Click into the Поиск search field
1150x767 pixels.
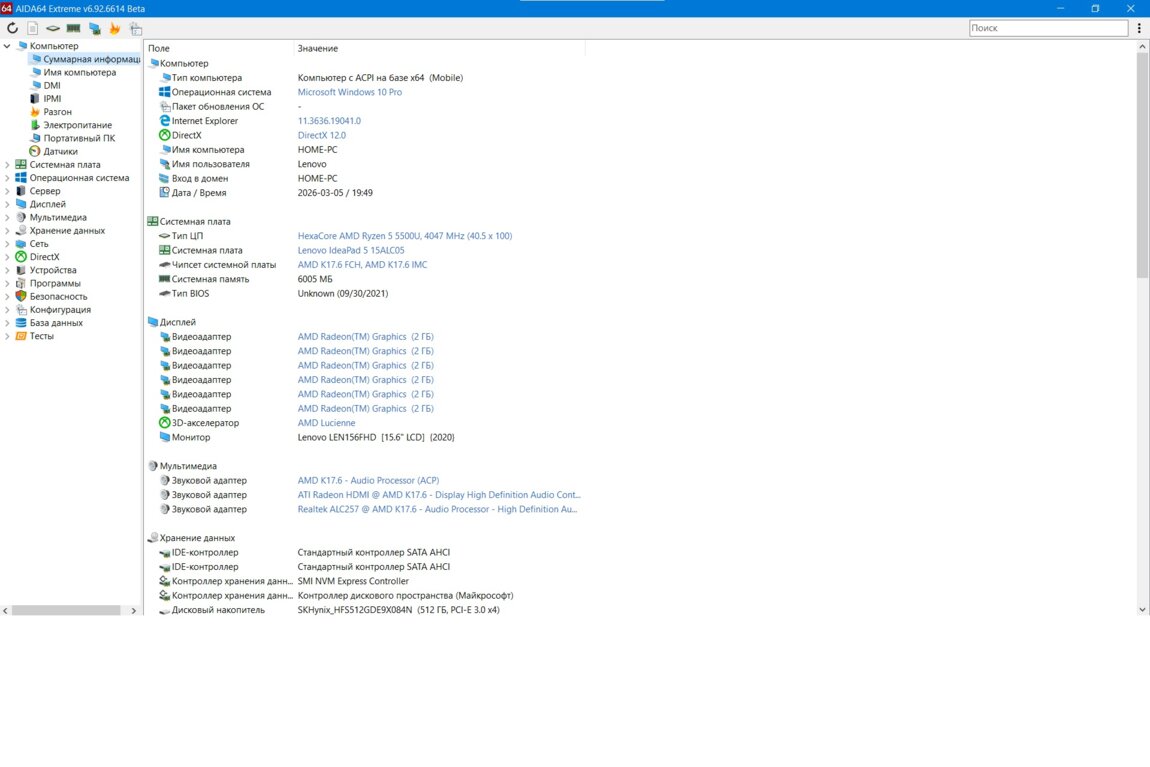[x=1050, y=28]
